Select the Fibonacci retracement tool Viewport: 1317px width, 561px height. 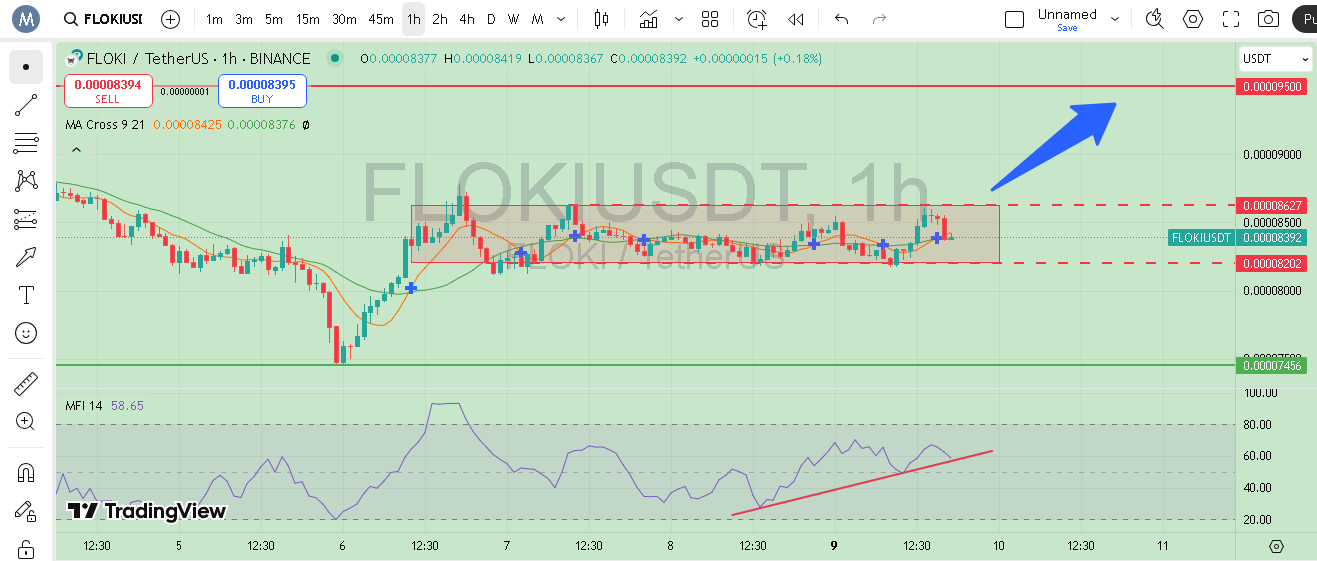pyautogui.click(x=26, y=143)
